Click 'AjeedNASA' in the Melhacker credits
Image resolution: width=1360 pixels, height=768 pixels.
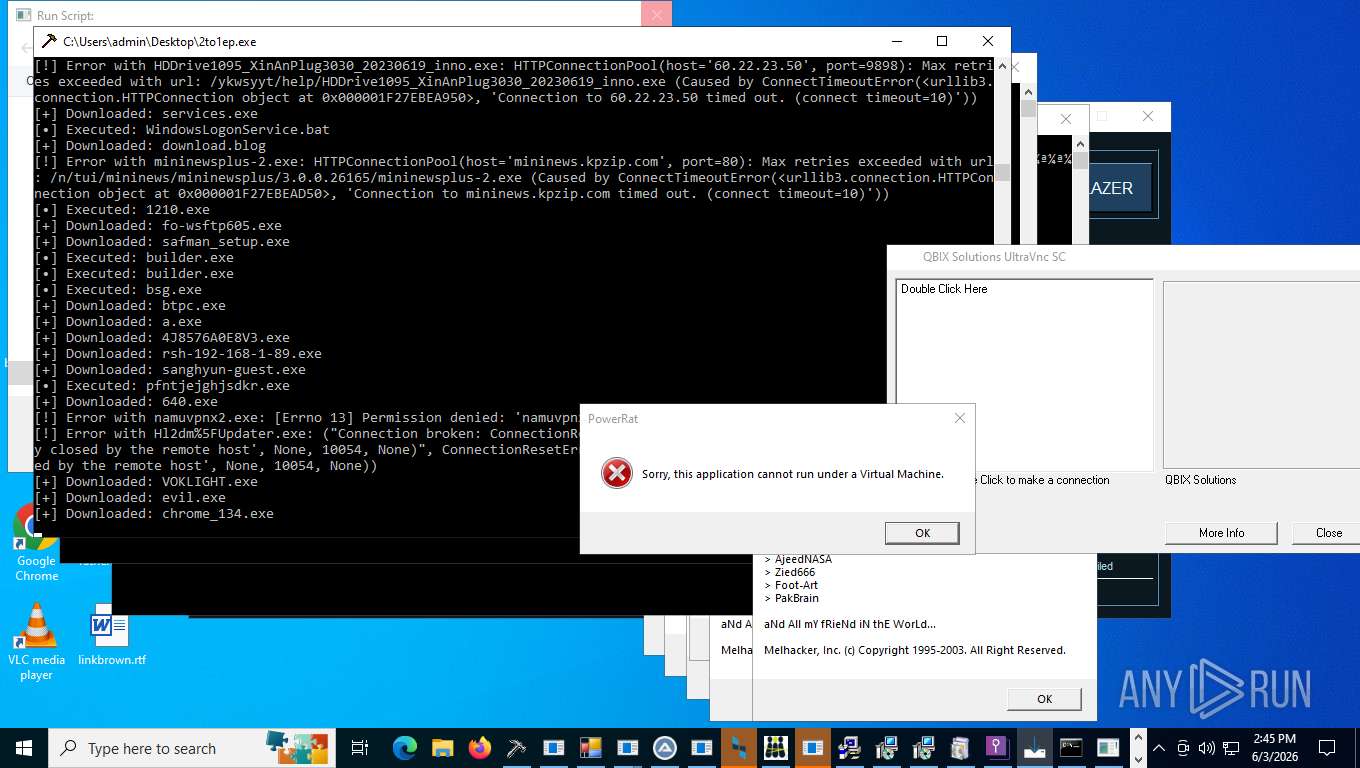tap(803, 559)
